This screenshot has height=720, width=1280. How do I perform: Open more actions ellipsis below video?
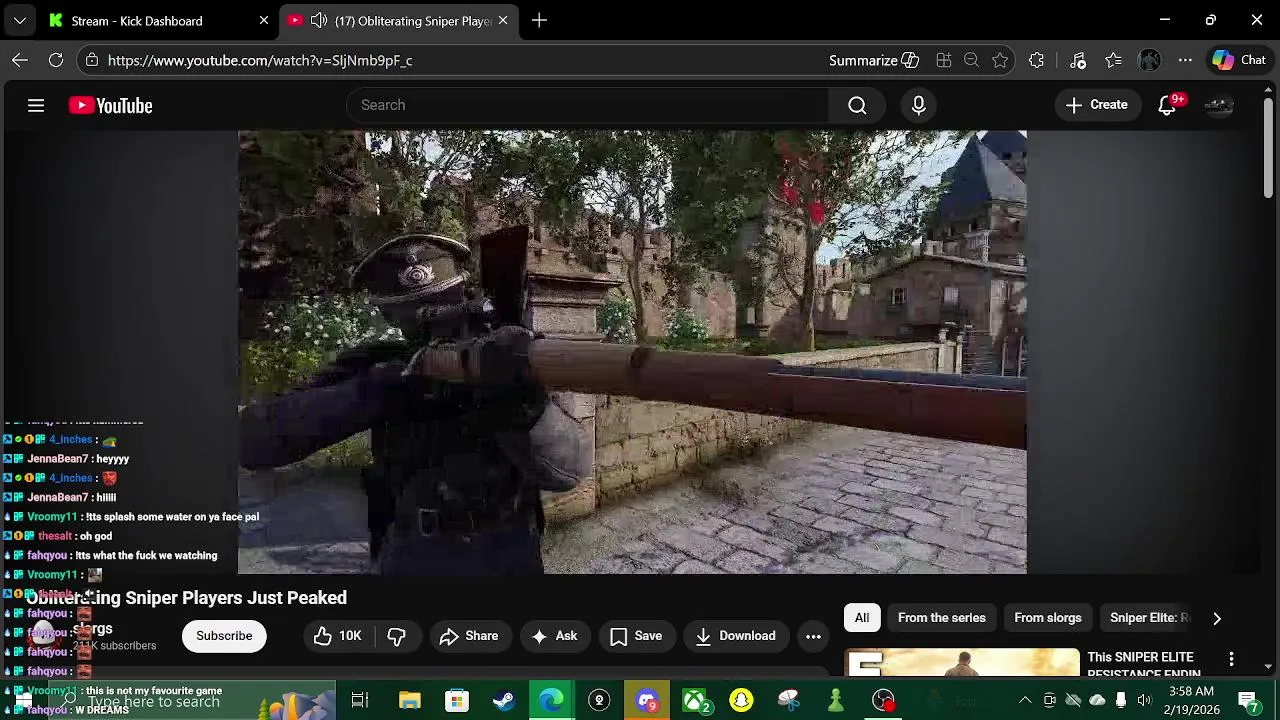pyautogui.click(x=813, y=636)
